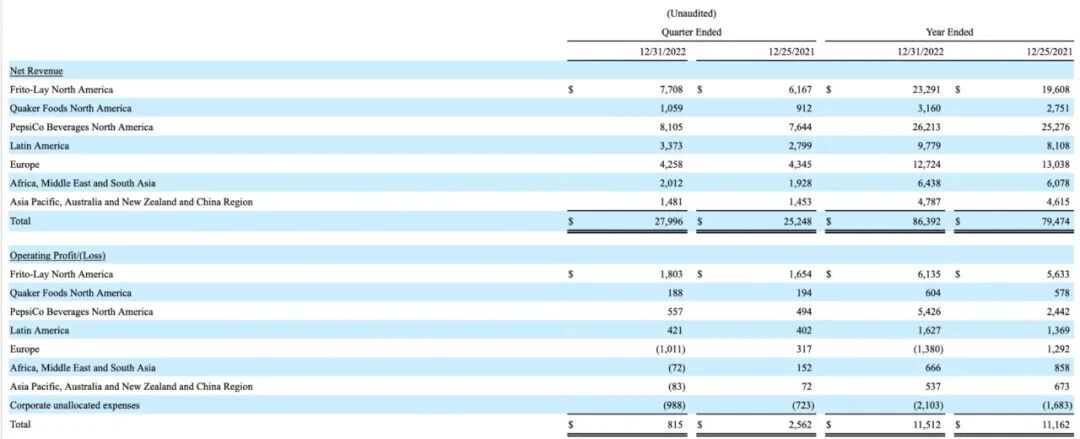This screenshot has width=1080, height=439.
Task: Click 12/25/2021 header under Year Ended
Action: (1049, 52)
